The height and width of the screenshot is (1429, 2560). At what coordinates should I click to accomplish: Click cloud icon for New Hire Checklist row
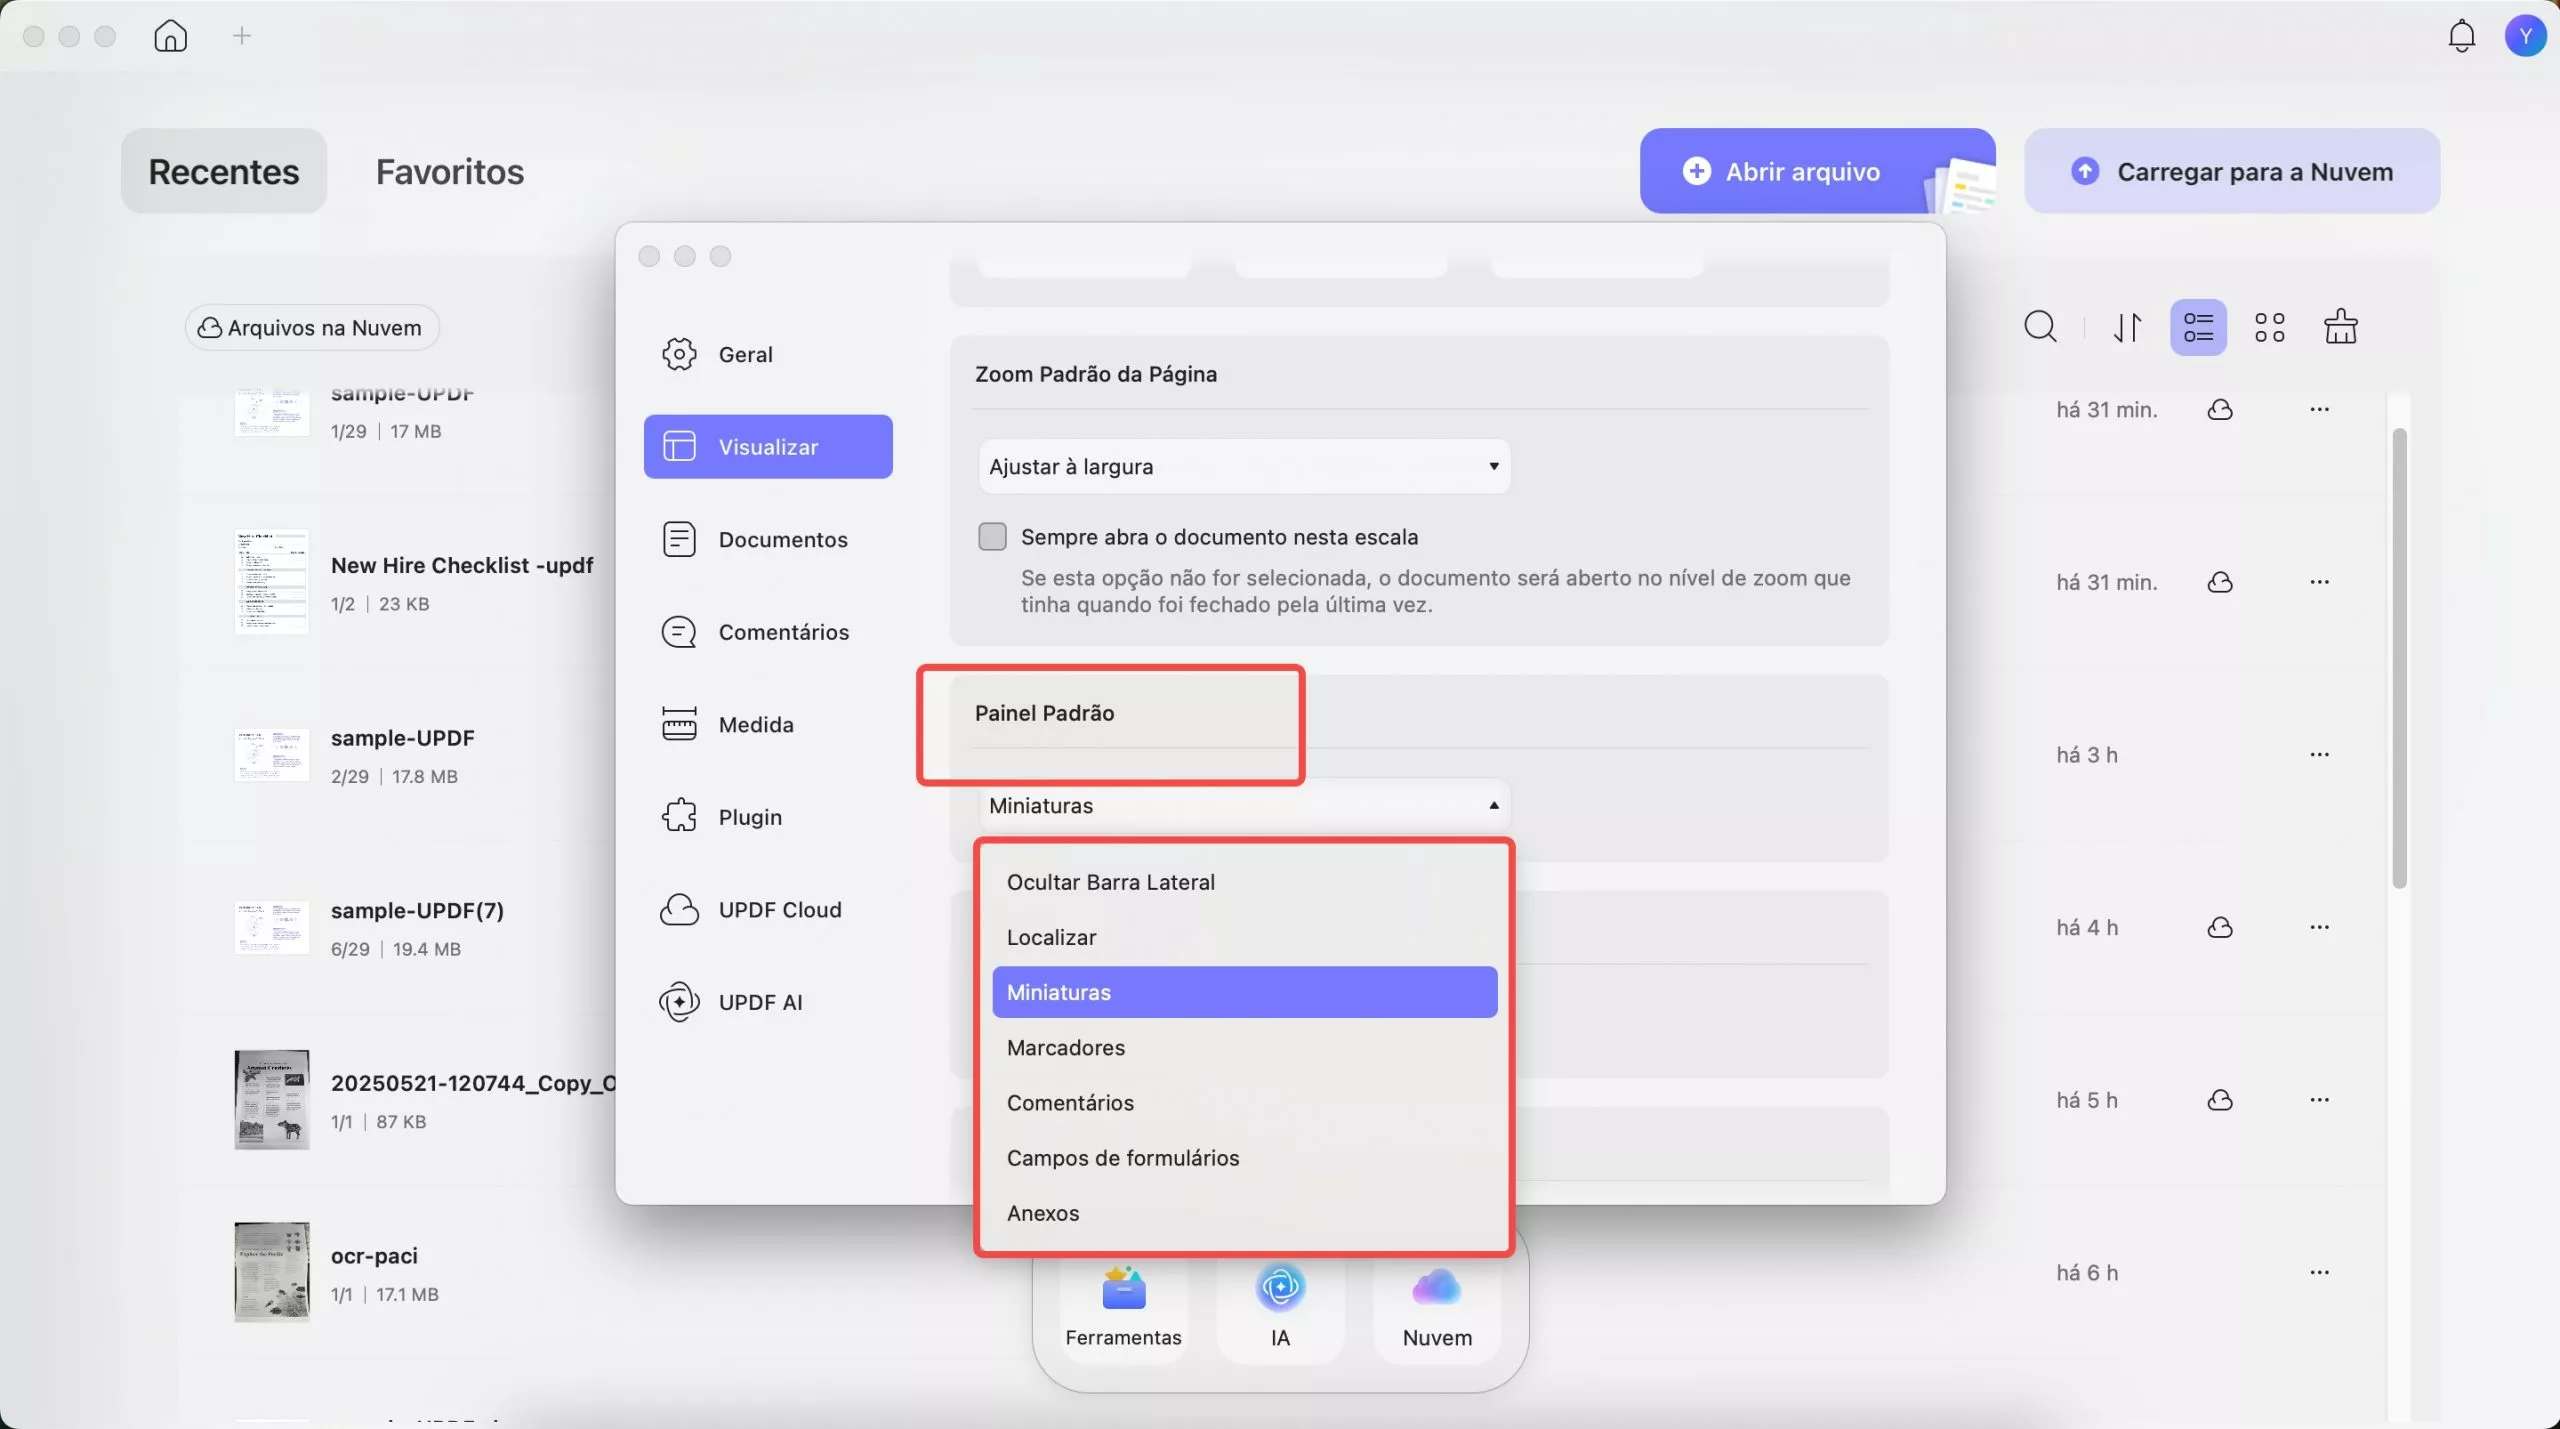coord(2220,582)
